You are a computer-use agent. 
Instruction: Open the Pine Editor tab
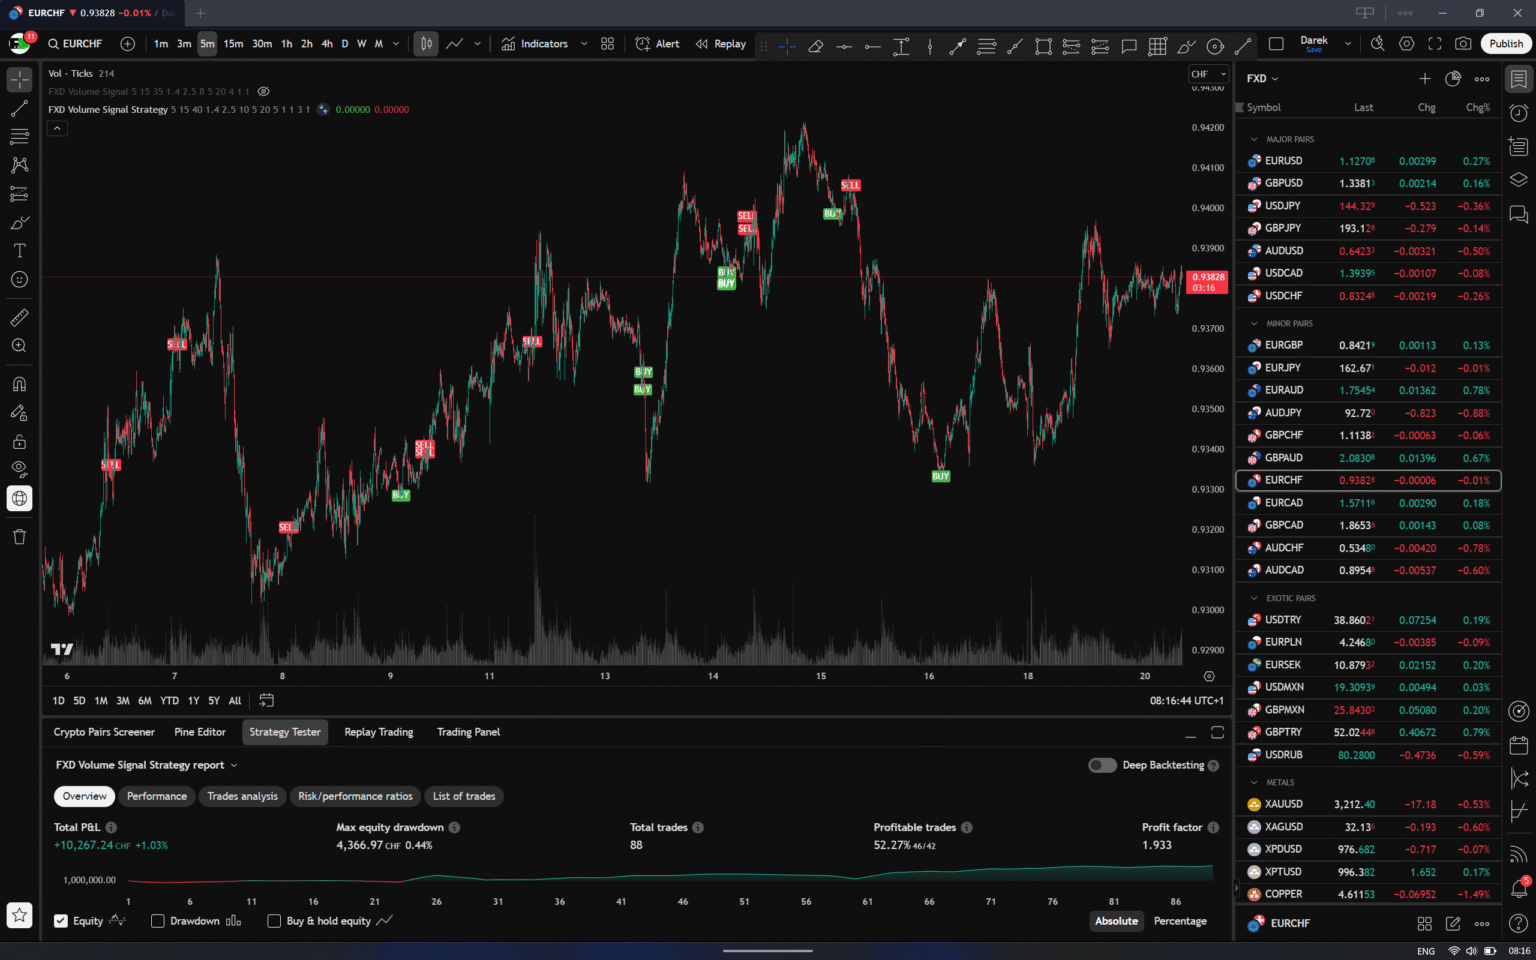click(200, 732)
